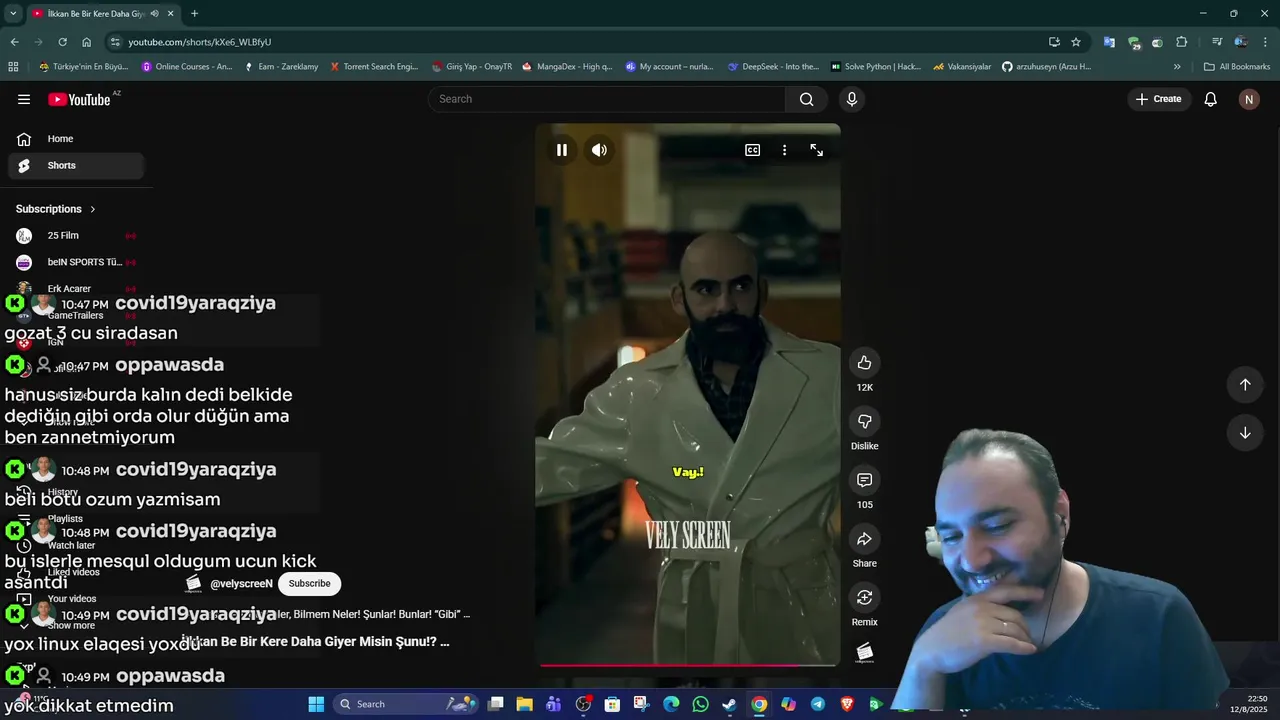Open the browser home page
Screen dimensions: 1280x720
click(x=86, y=42)
